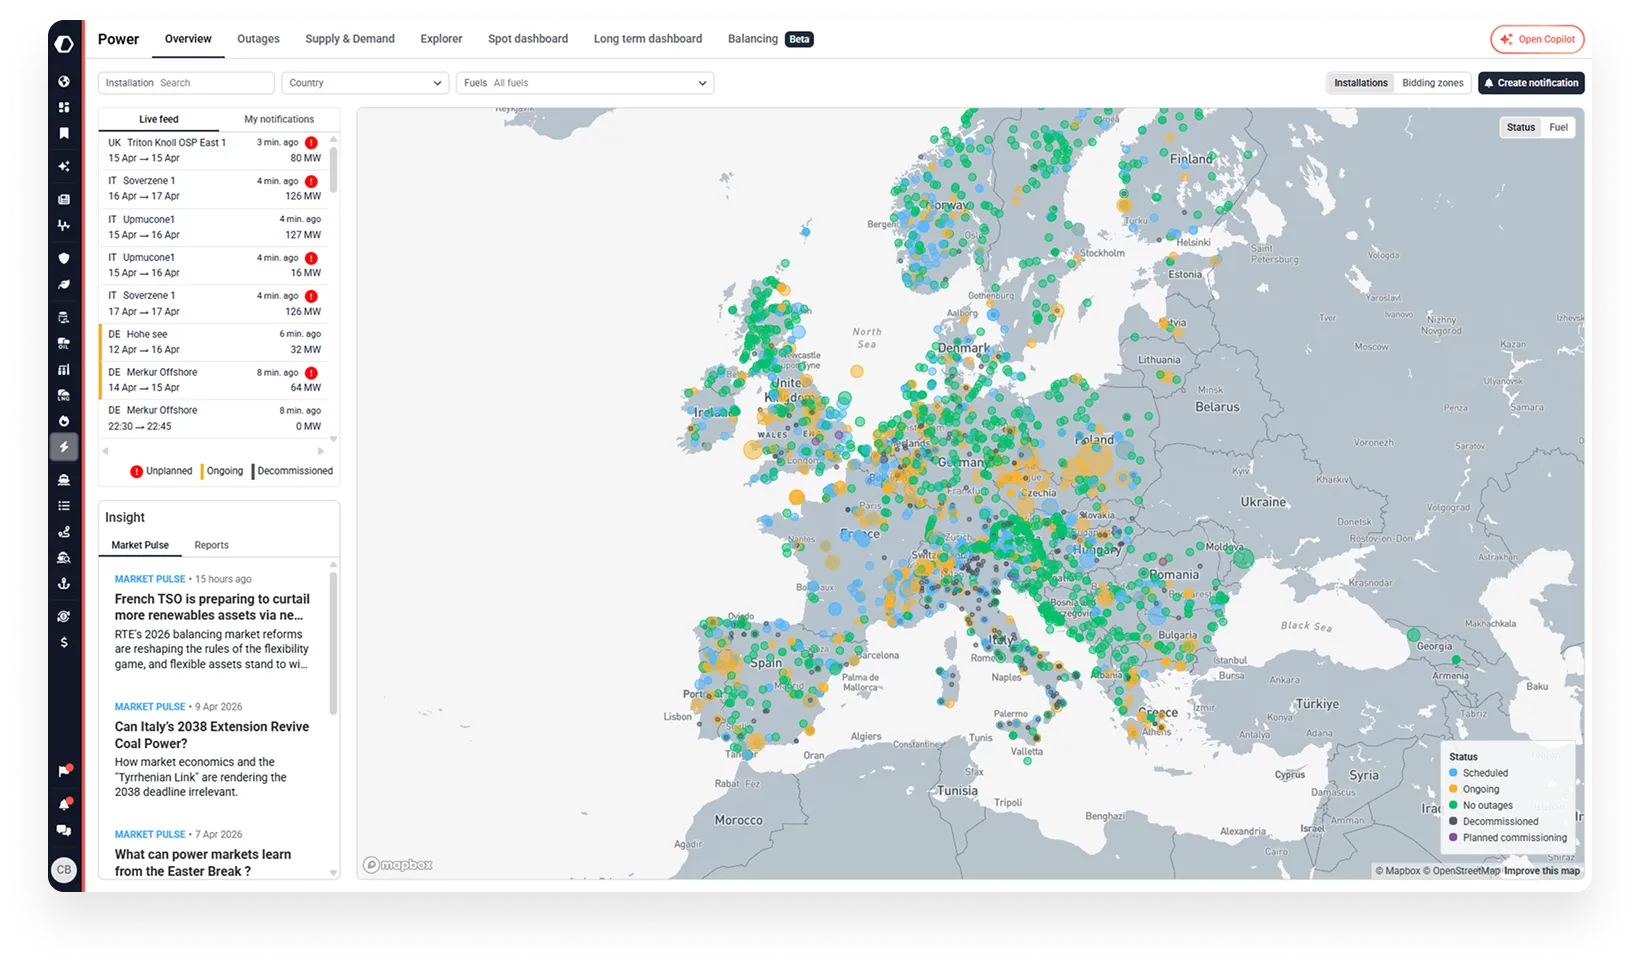Open the globe icon in the sidebar
1640x968 pixels.
point(64,81)
